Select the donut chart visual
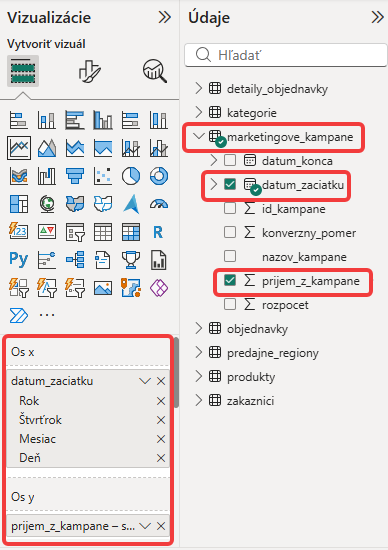Viewport: 388px width, 550px height. click(x=159, y=176)
